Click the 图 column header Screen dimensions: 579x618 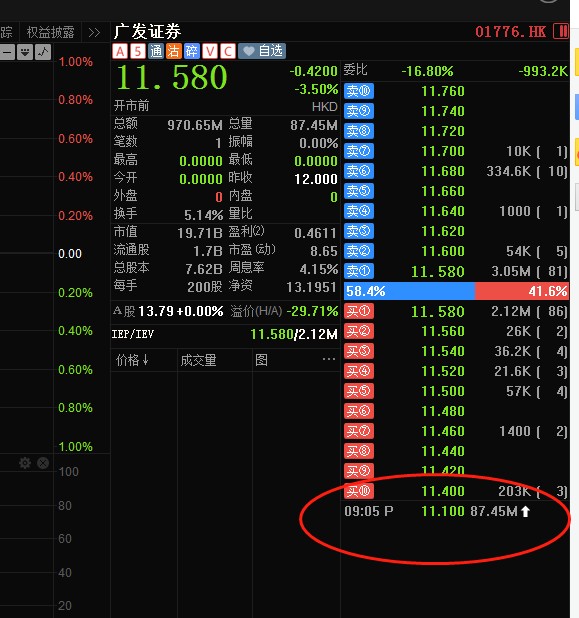(x=261, y=360)
